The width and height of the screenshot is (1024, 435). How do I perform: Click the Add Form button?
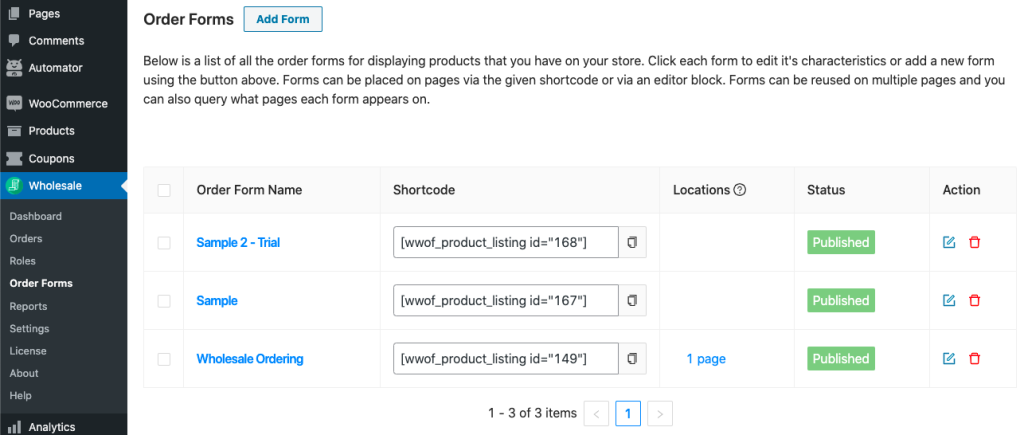[283, 19]
